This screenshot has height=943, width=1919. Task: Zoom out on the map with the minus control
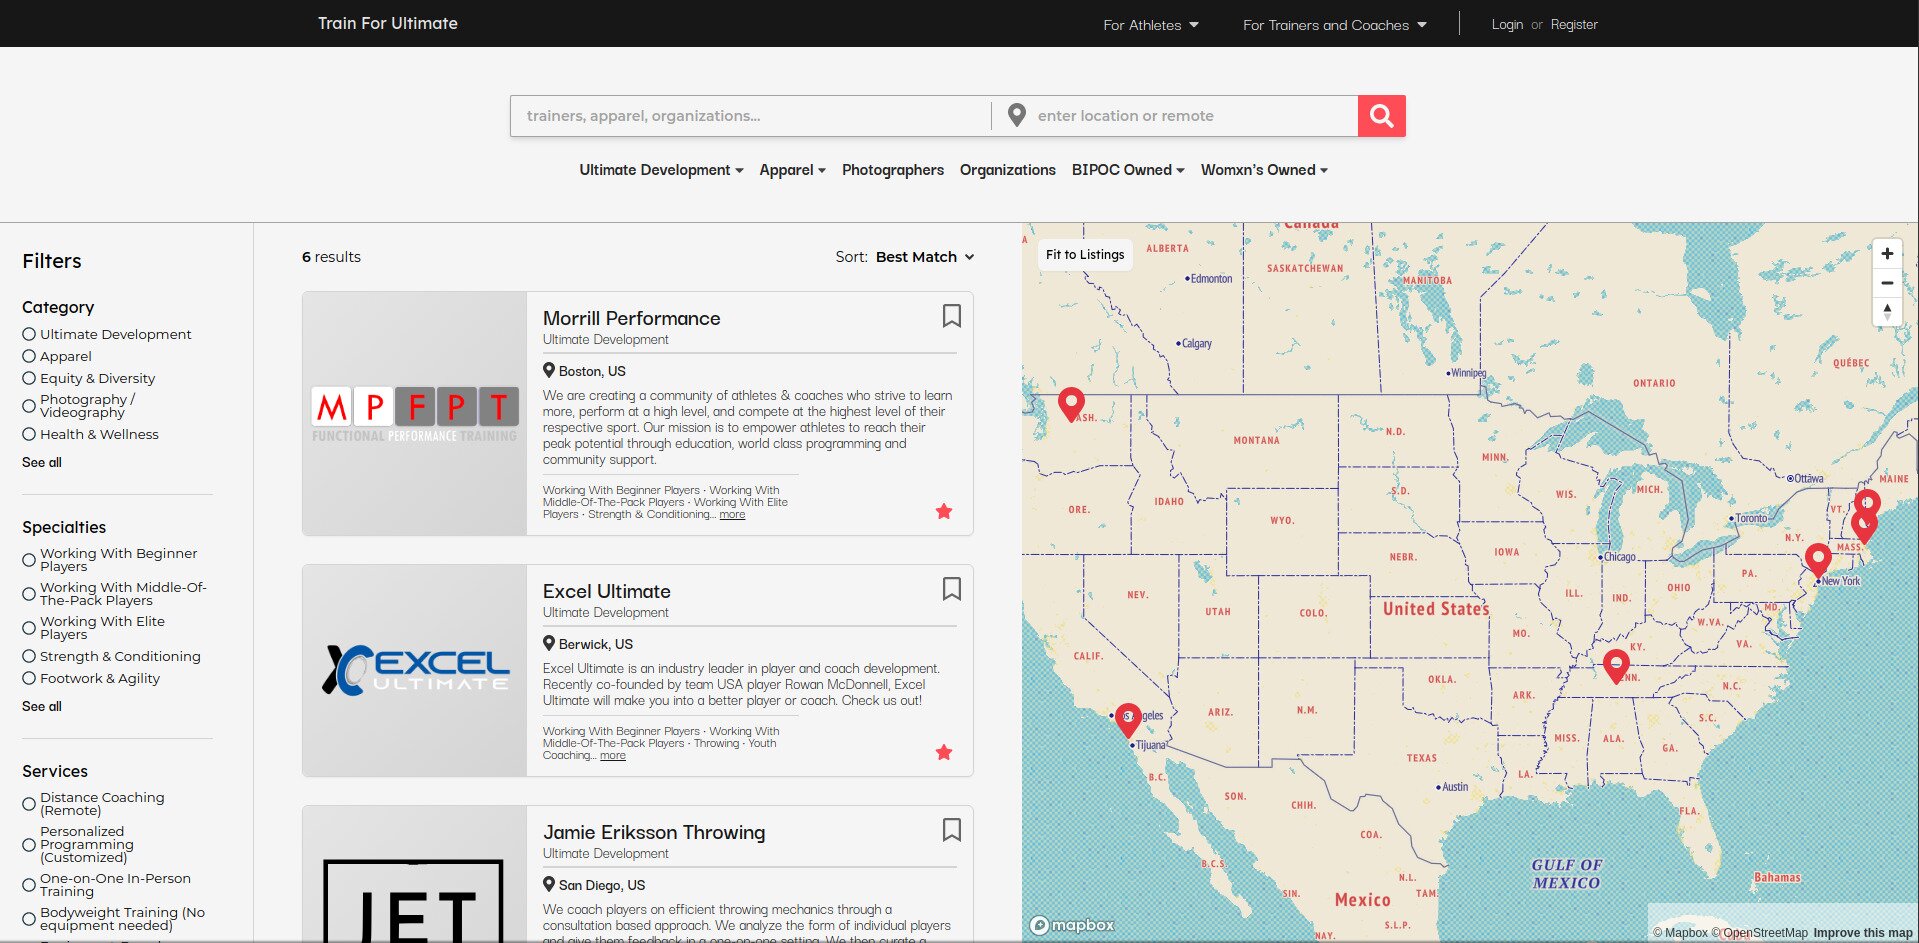[1887, 283]
